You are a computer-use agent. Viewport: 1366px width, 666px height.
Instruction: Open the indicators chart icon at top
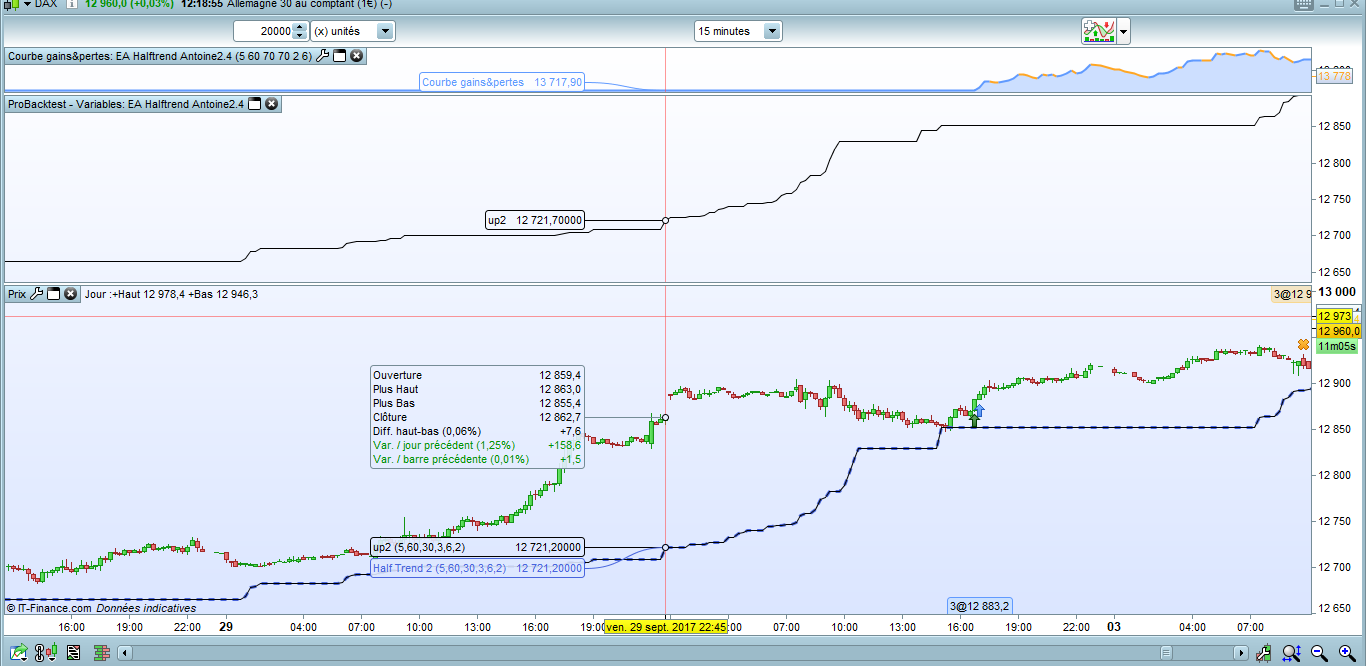1098,31
